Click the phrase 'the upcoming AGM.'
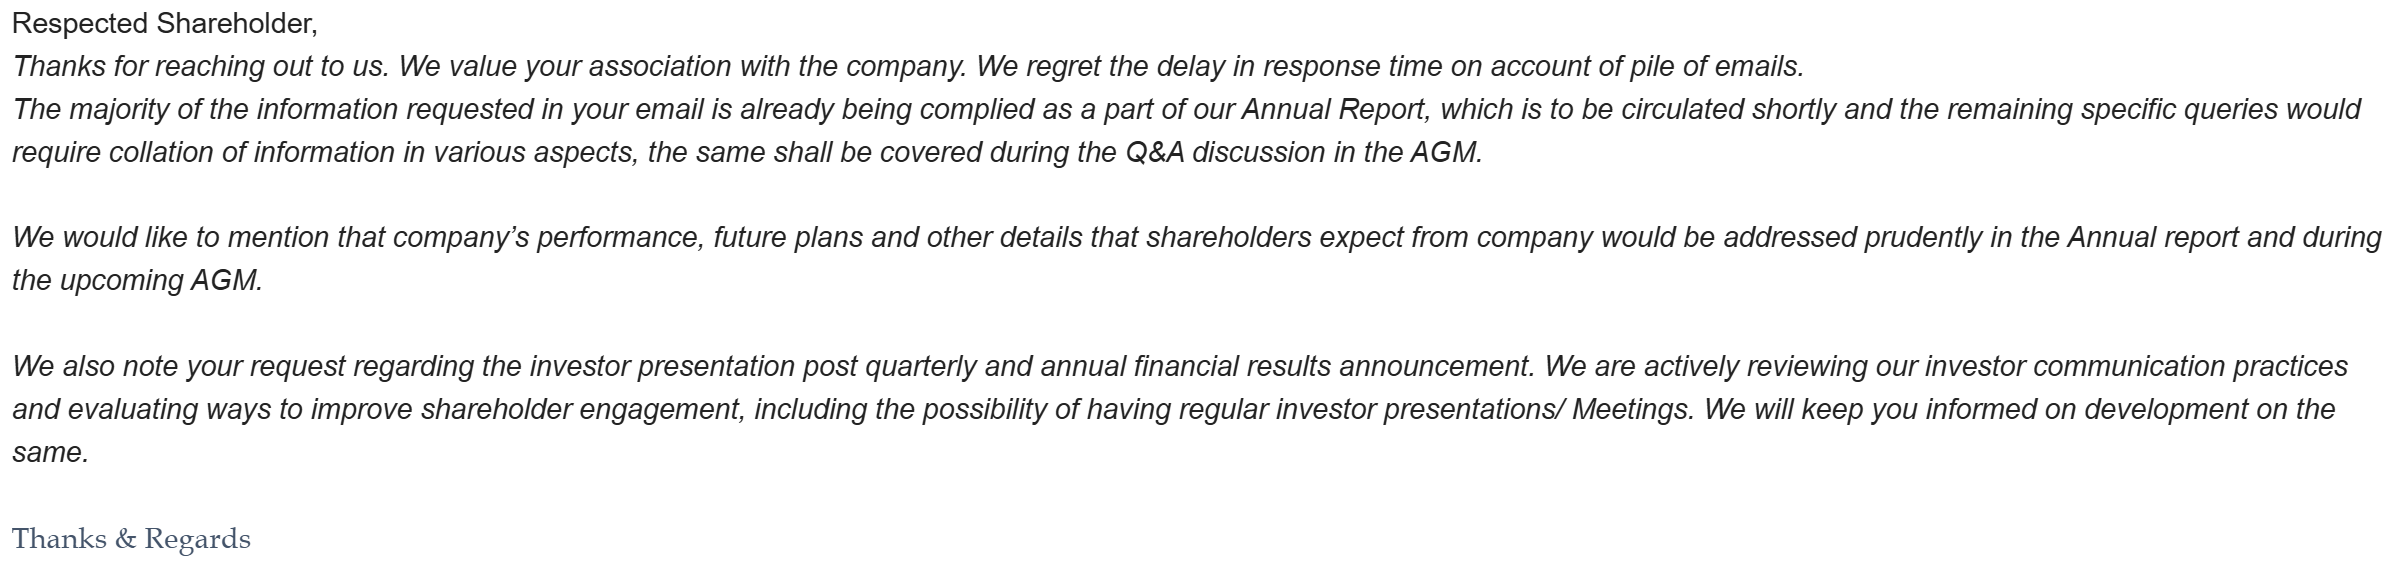 click(x=137, y=280)
